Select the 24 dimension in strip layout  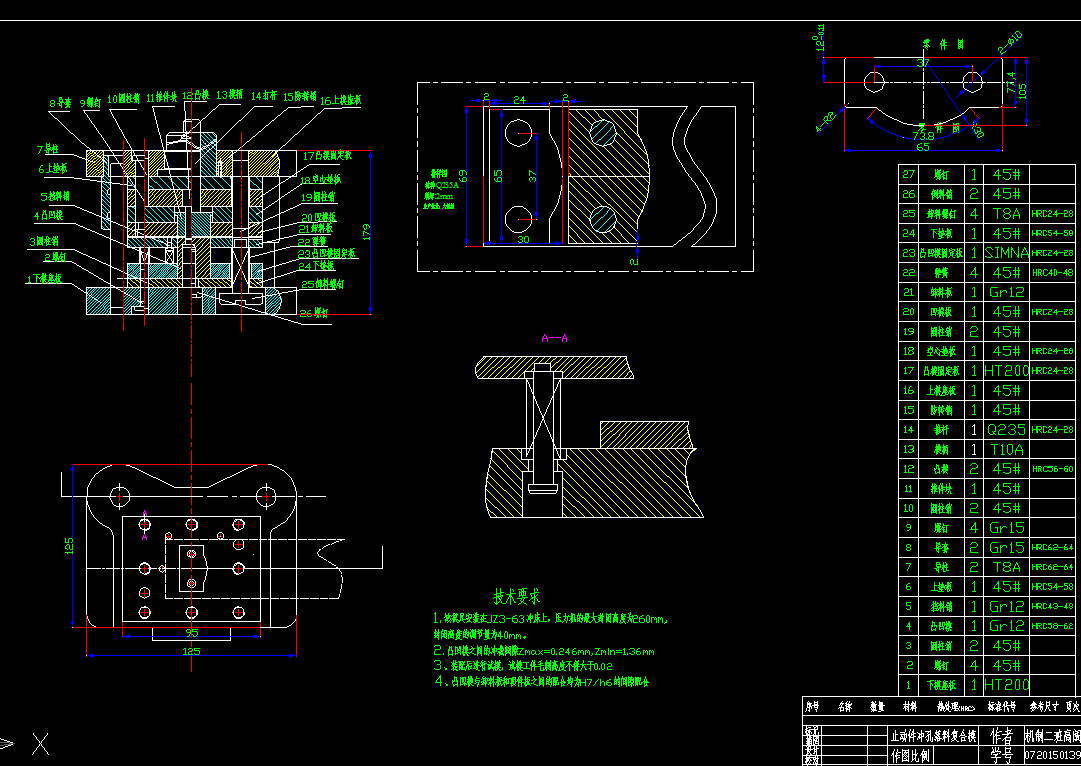point(520,100)
